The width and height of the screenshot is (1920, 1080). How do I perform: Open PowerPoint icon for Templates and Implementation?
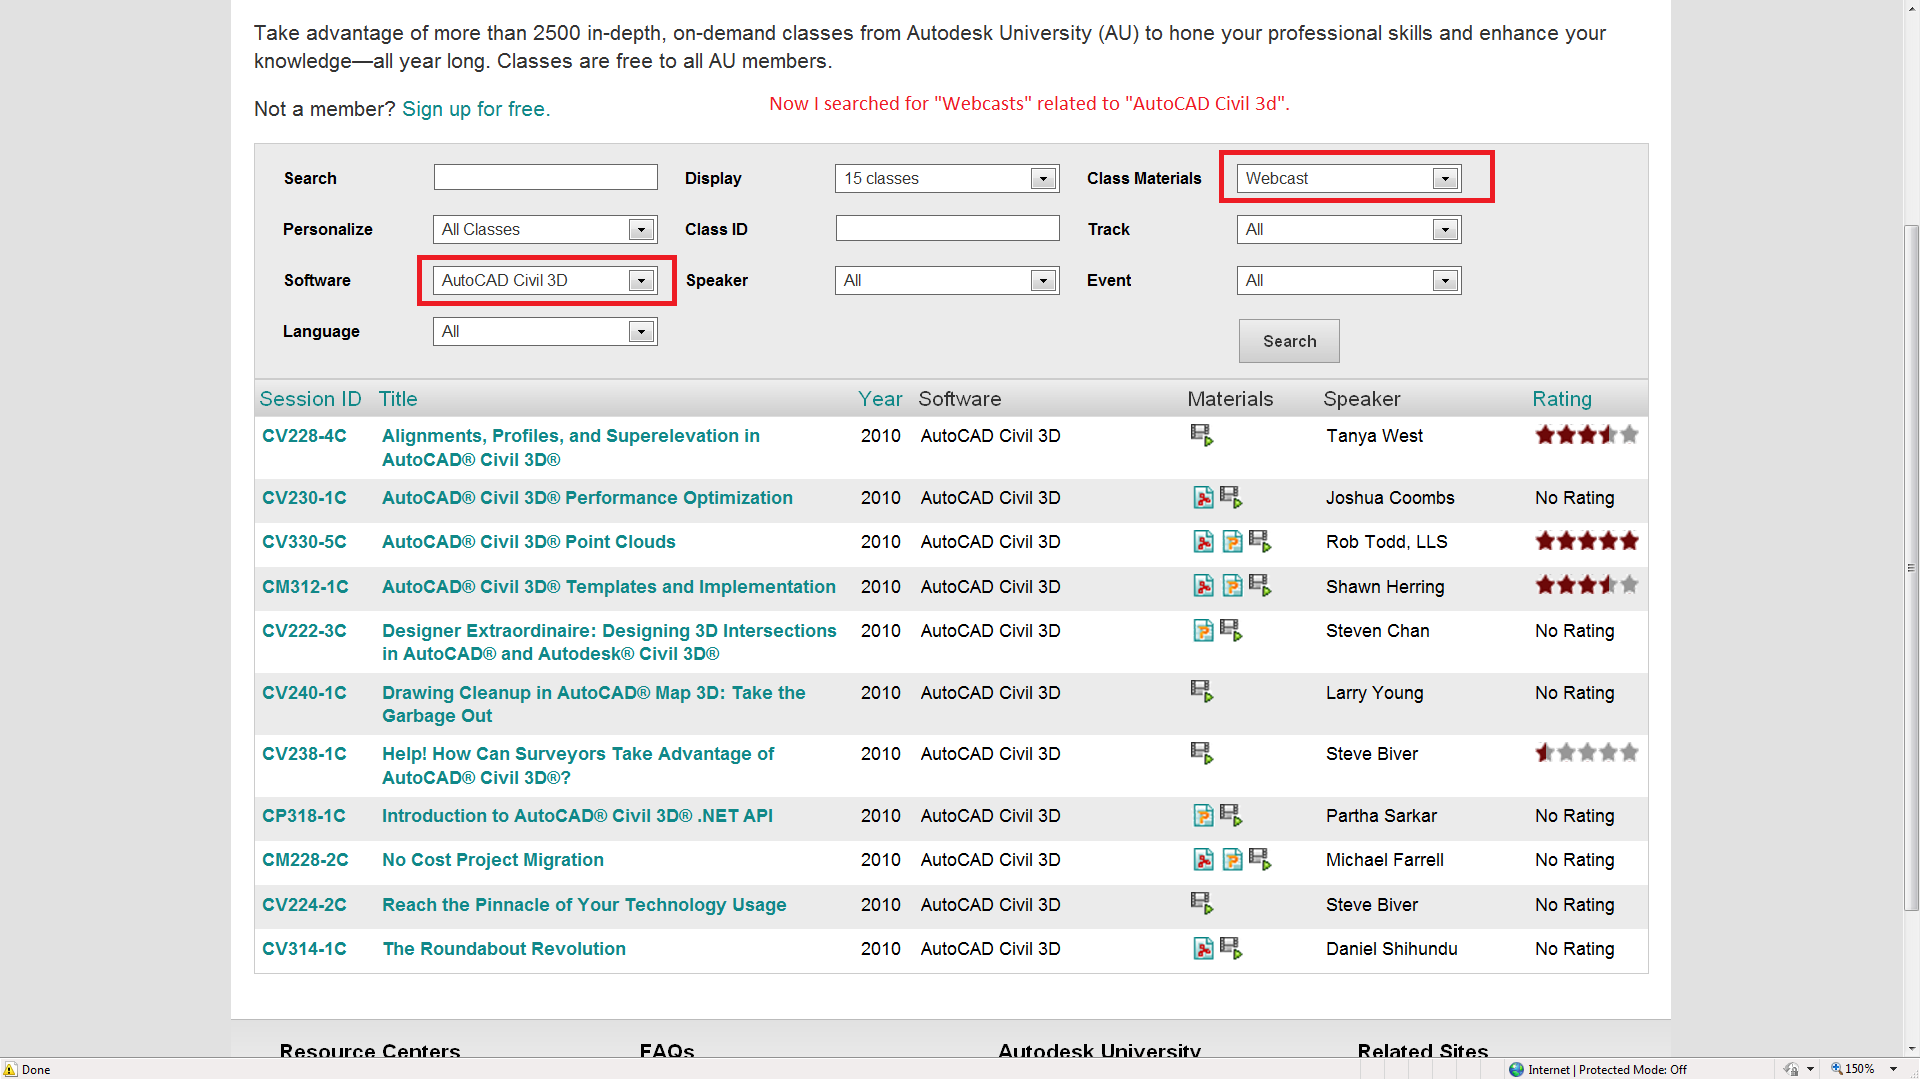tap(1232, 586)
